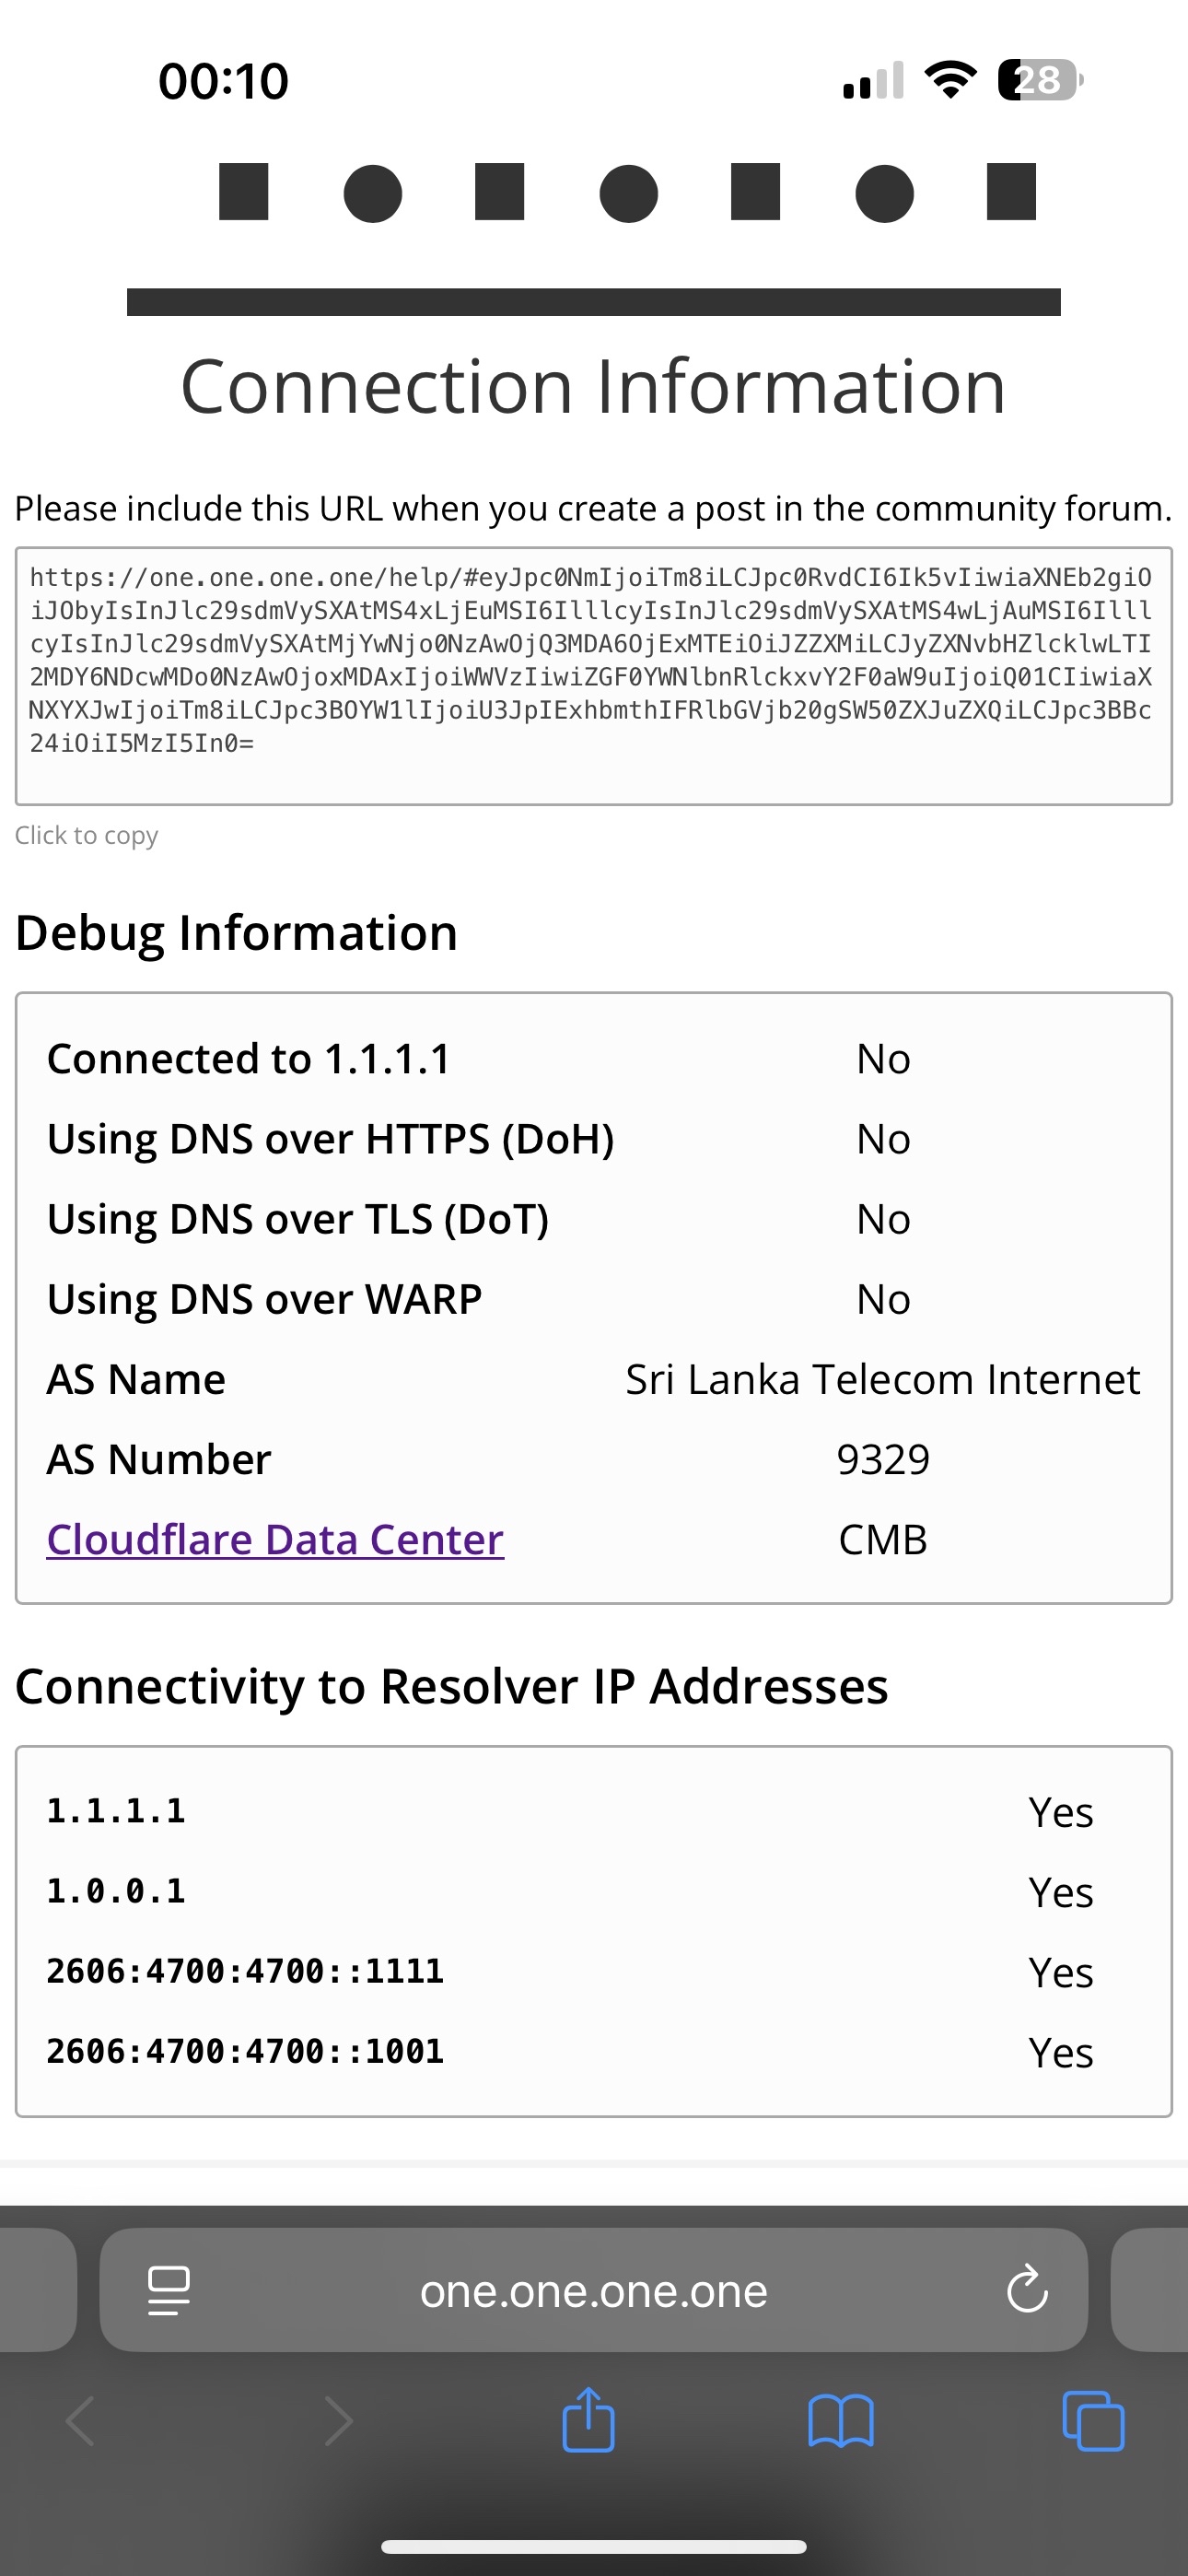Tap the battery indicator in status bar
Screen dimensions: 1188x2576
point(1040,80)
